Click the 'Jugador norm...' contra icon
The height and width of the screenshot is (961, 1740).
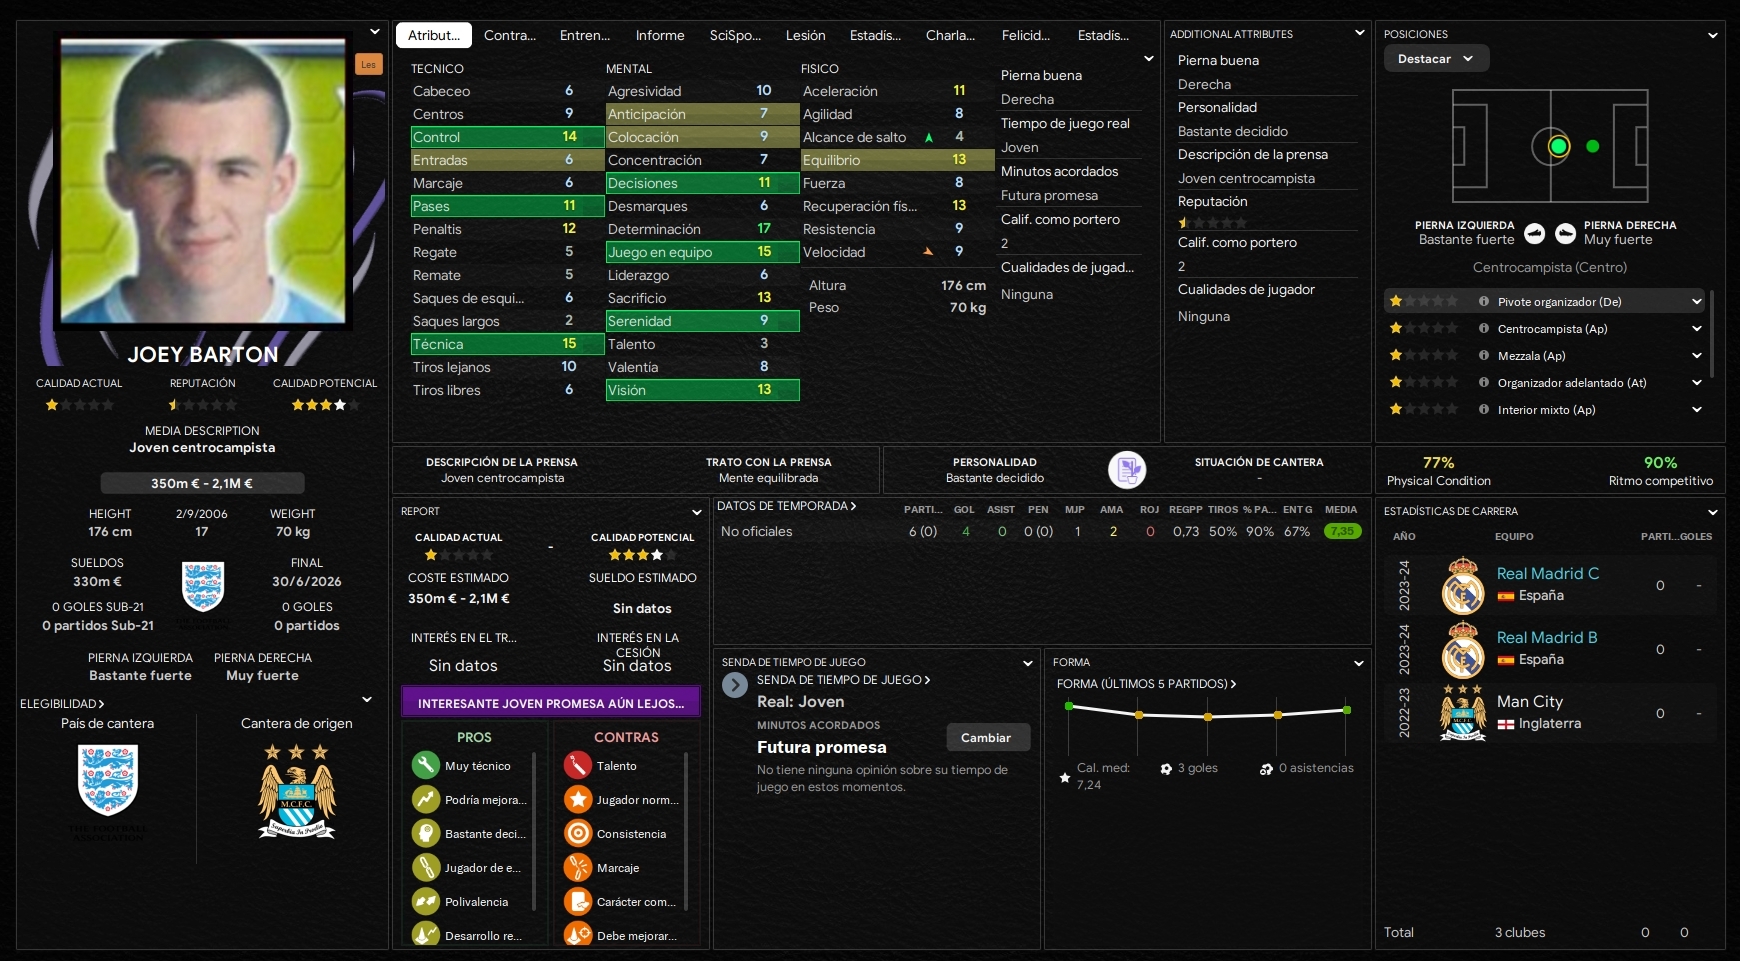pos(578,799)
